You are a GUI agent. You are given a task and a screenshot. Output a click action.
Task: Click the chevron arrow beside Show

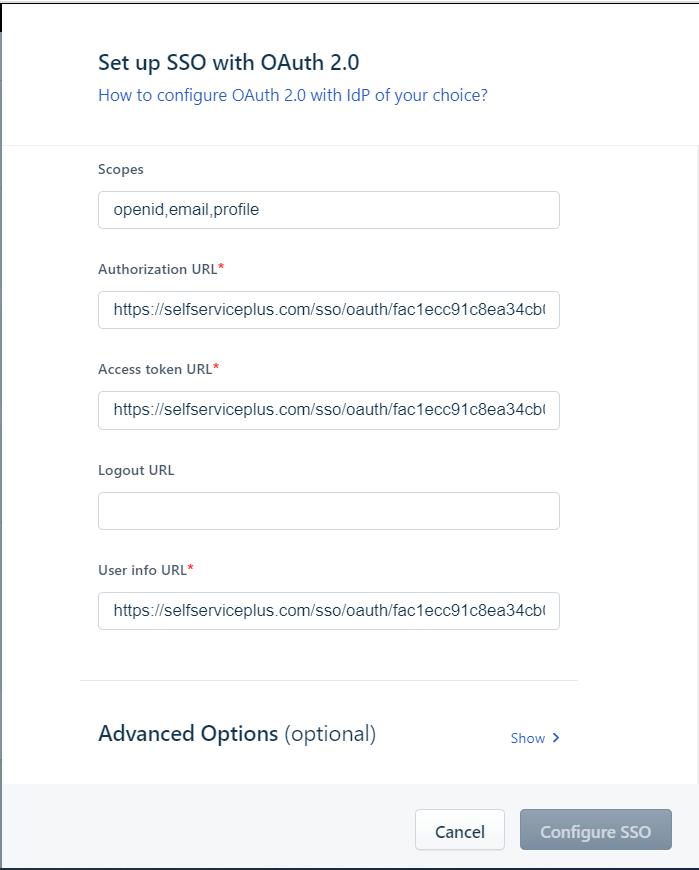point(556,738)
